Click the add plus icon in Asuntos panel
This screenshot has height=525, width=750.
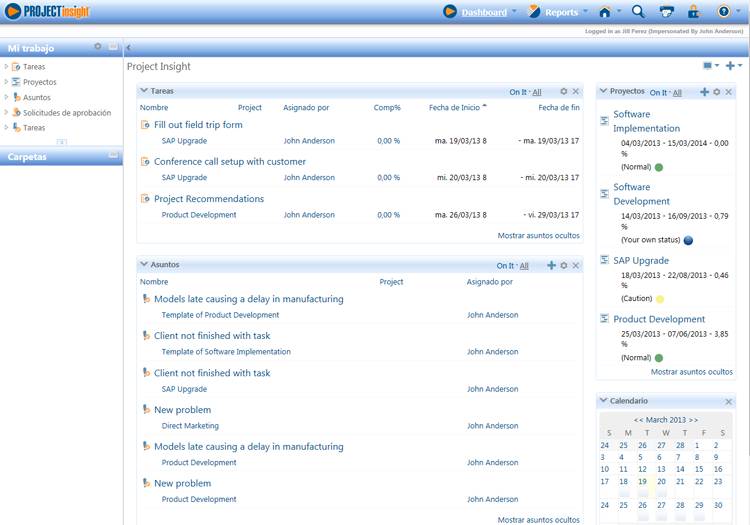551,265
